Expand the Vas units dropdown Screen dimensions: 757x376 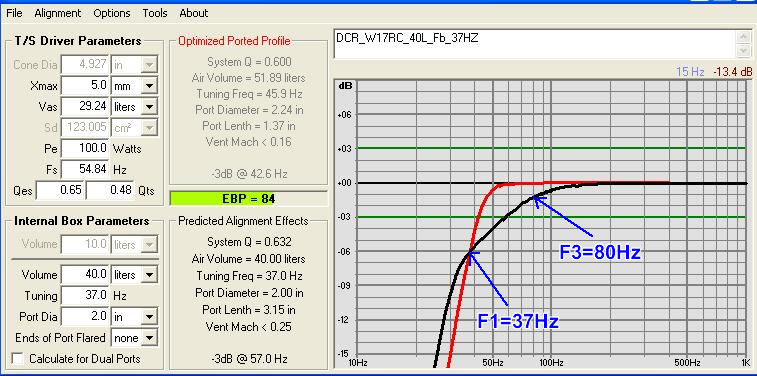point(150,107)
